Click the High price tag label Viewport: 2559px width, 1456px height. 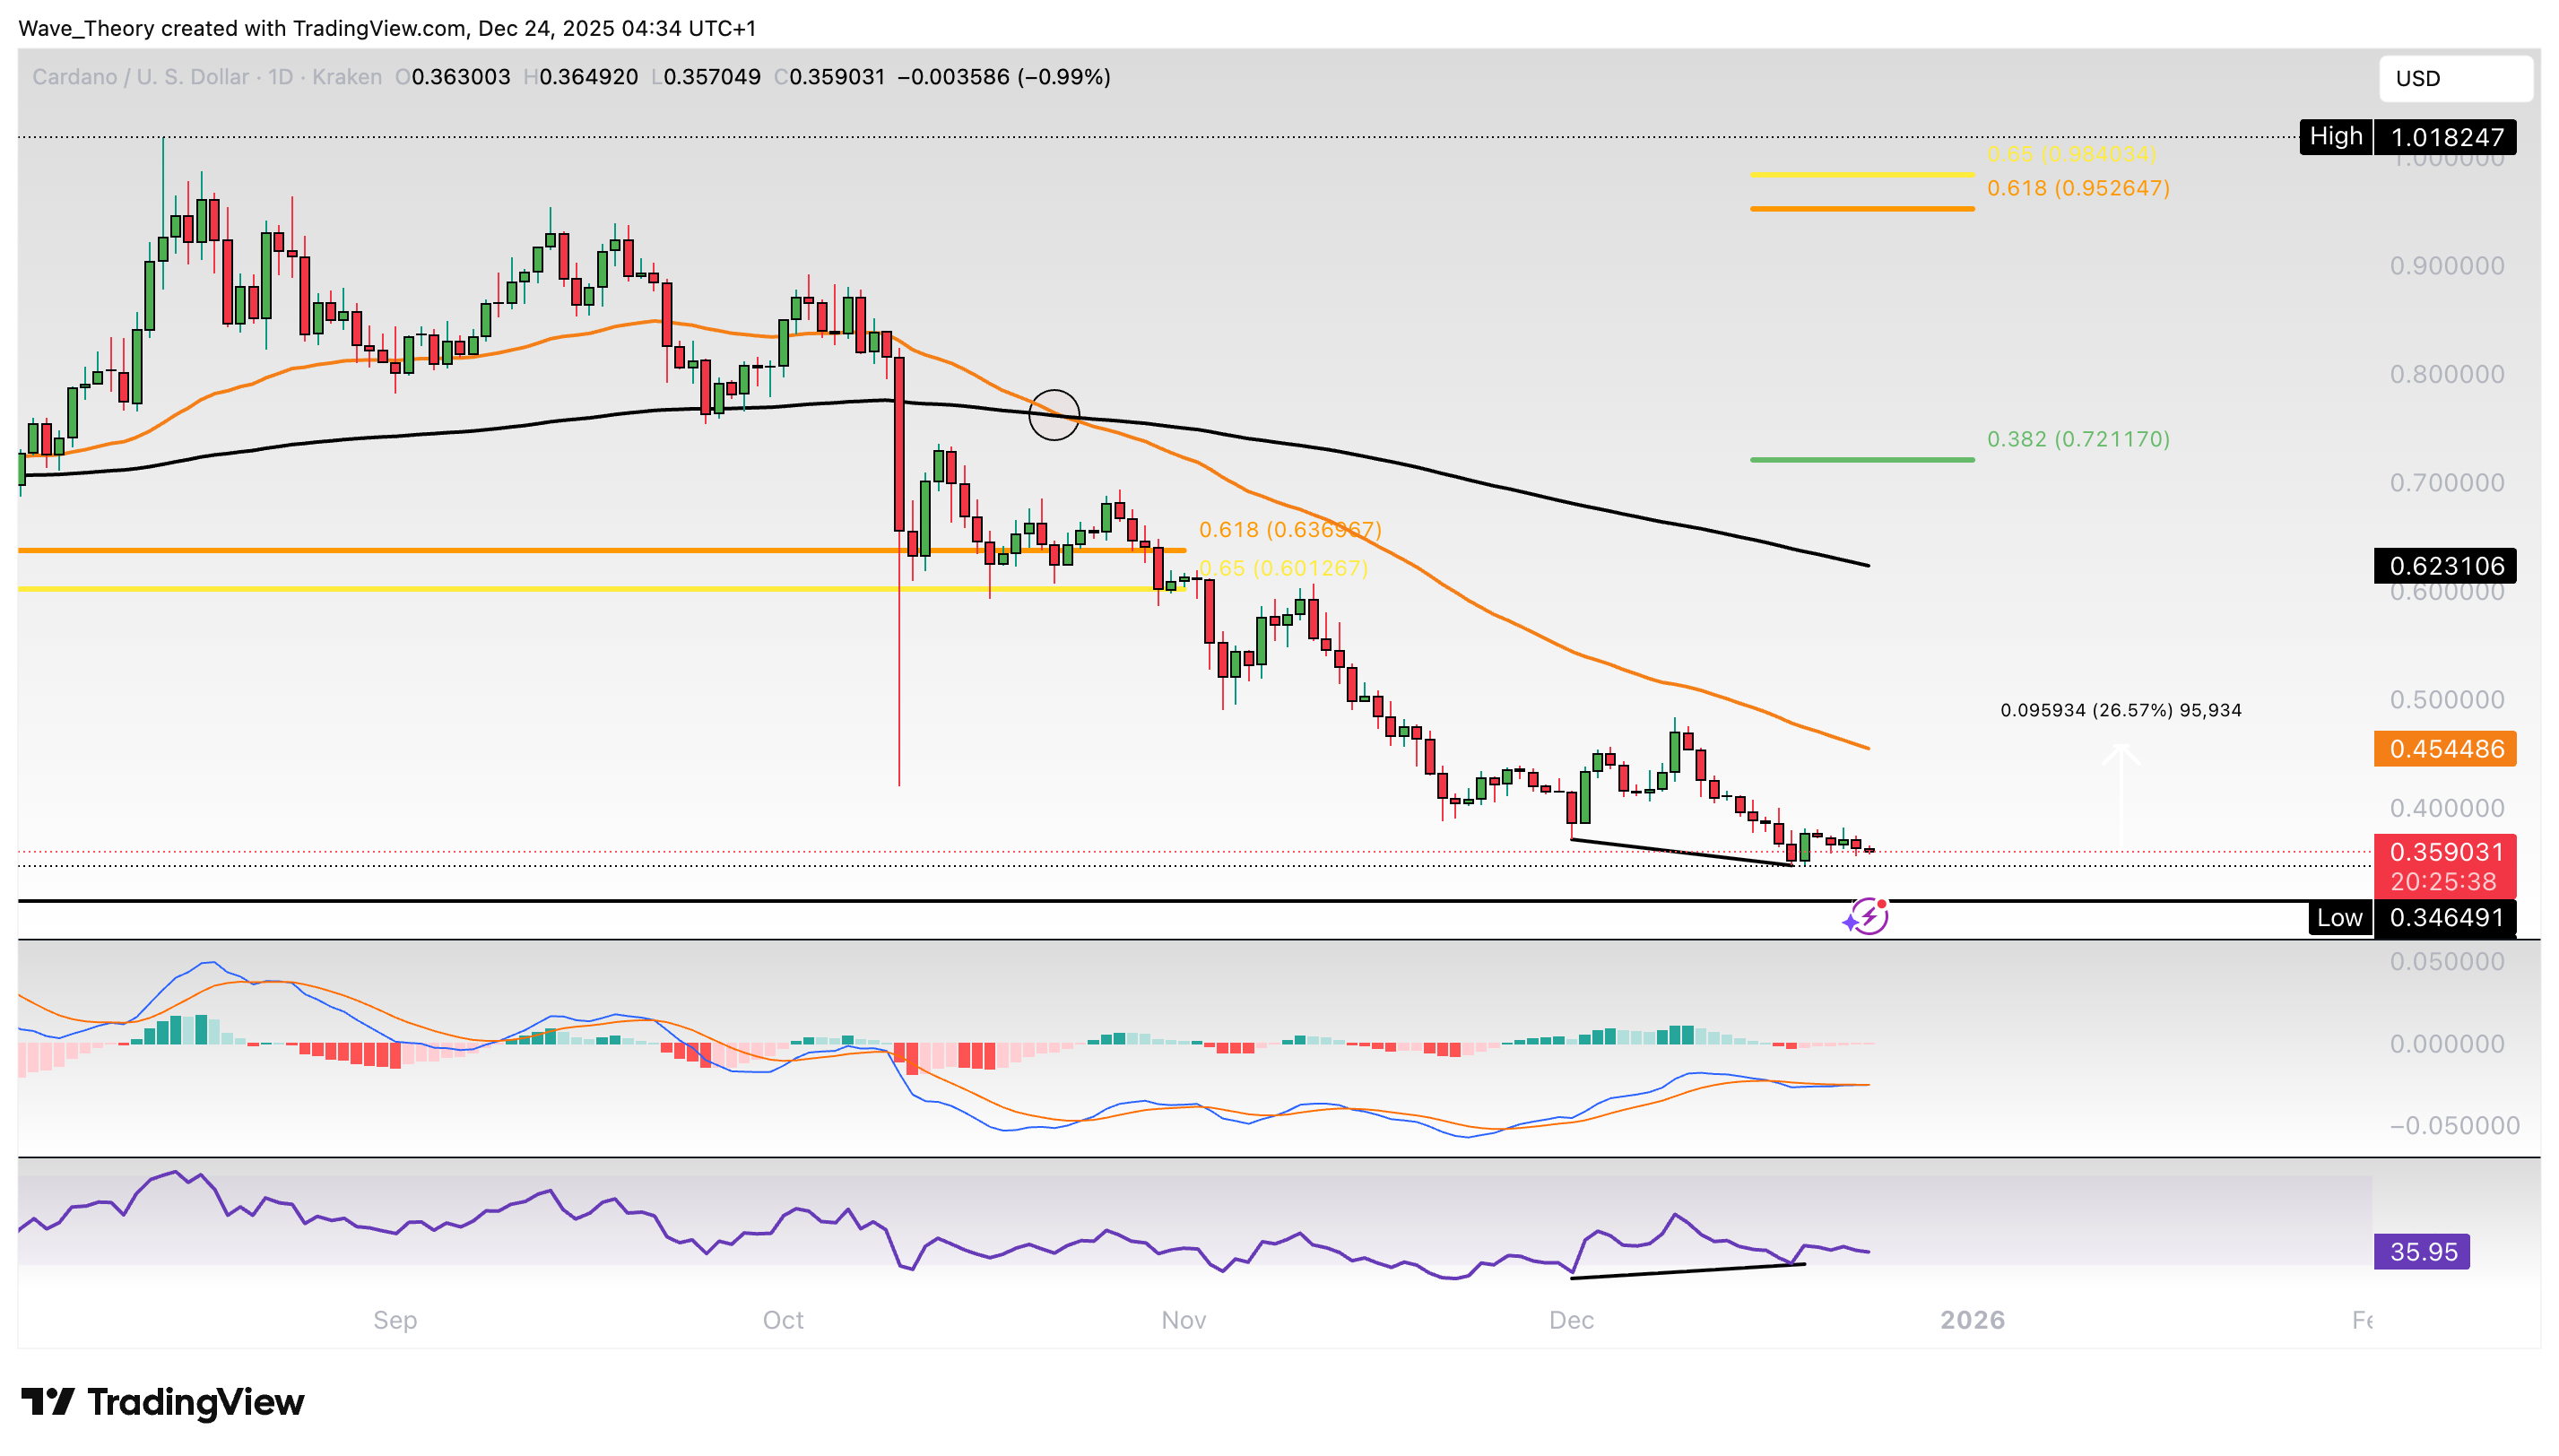2335,136
